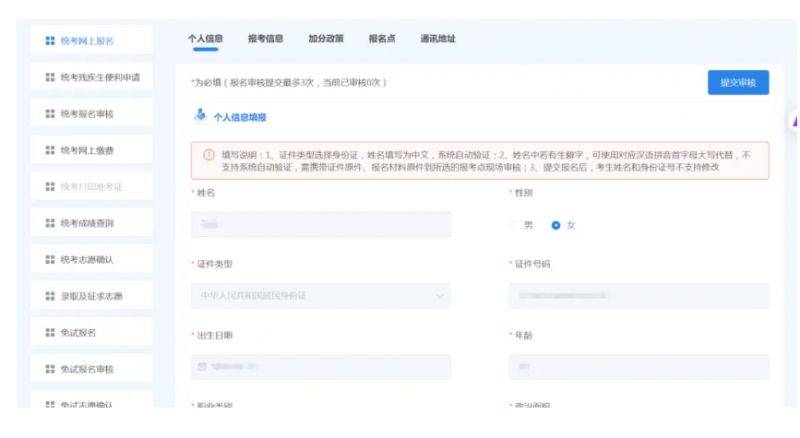Open the 证件类型 dropdown

tap(320, 296)
